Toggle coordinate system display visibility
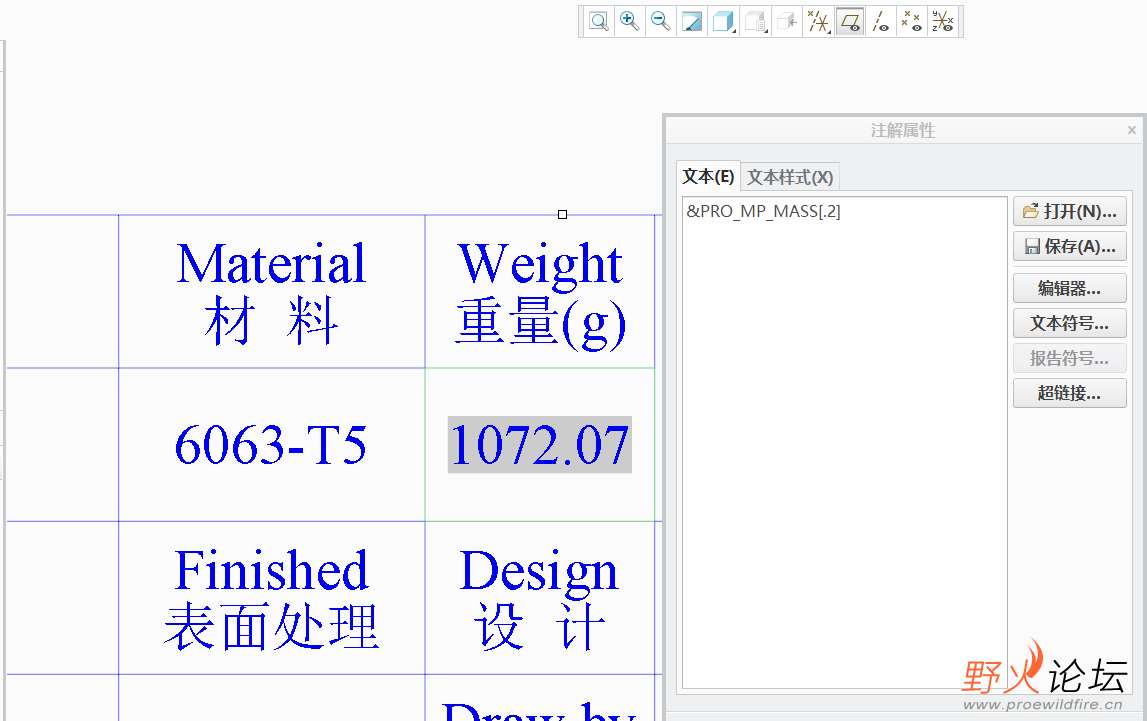This screenshot has width=1147, height=721. [x=943, y=21]
